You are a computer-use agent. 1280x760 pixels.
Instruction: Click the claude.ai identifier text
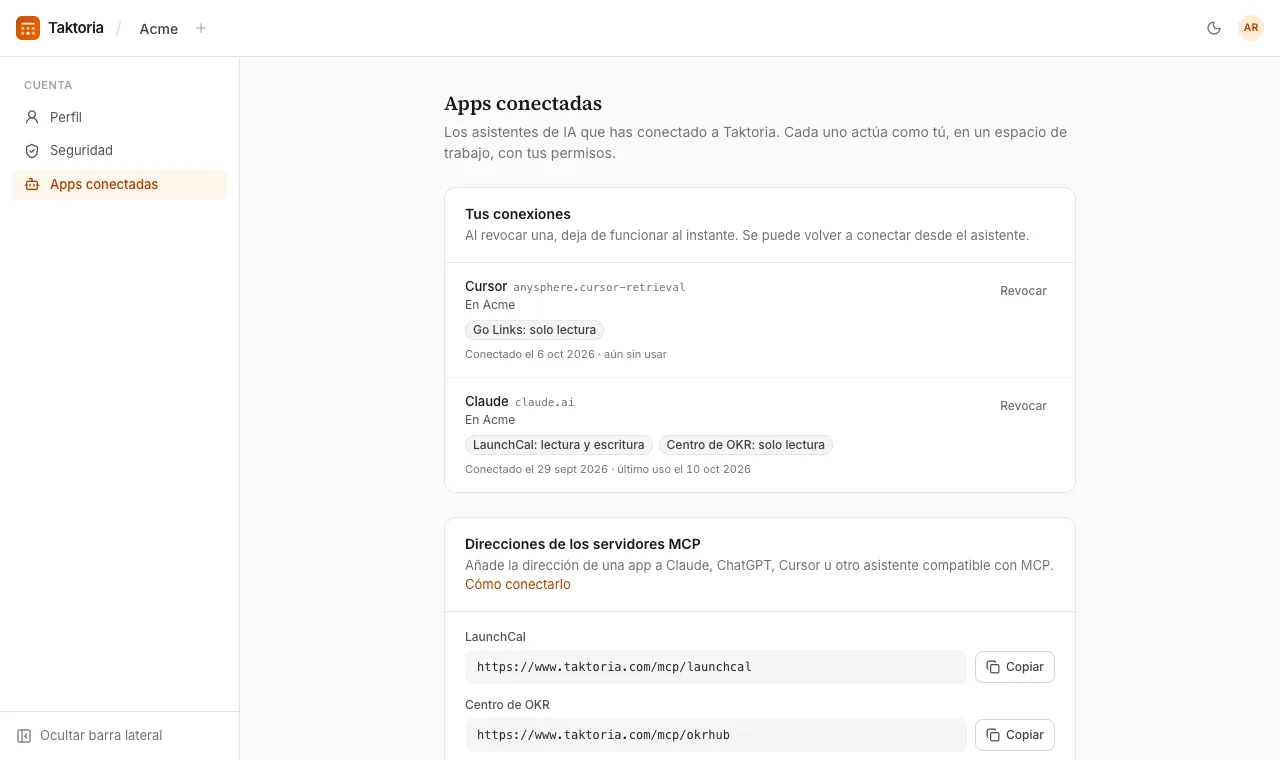[545, 402]
